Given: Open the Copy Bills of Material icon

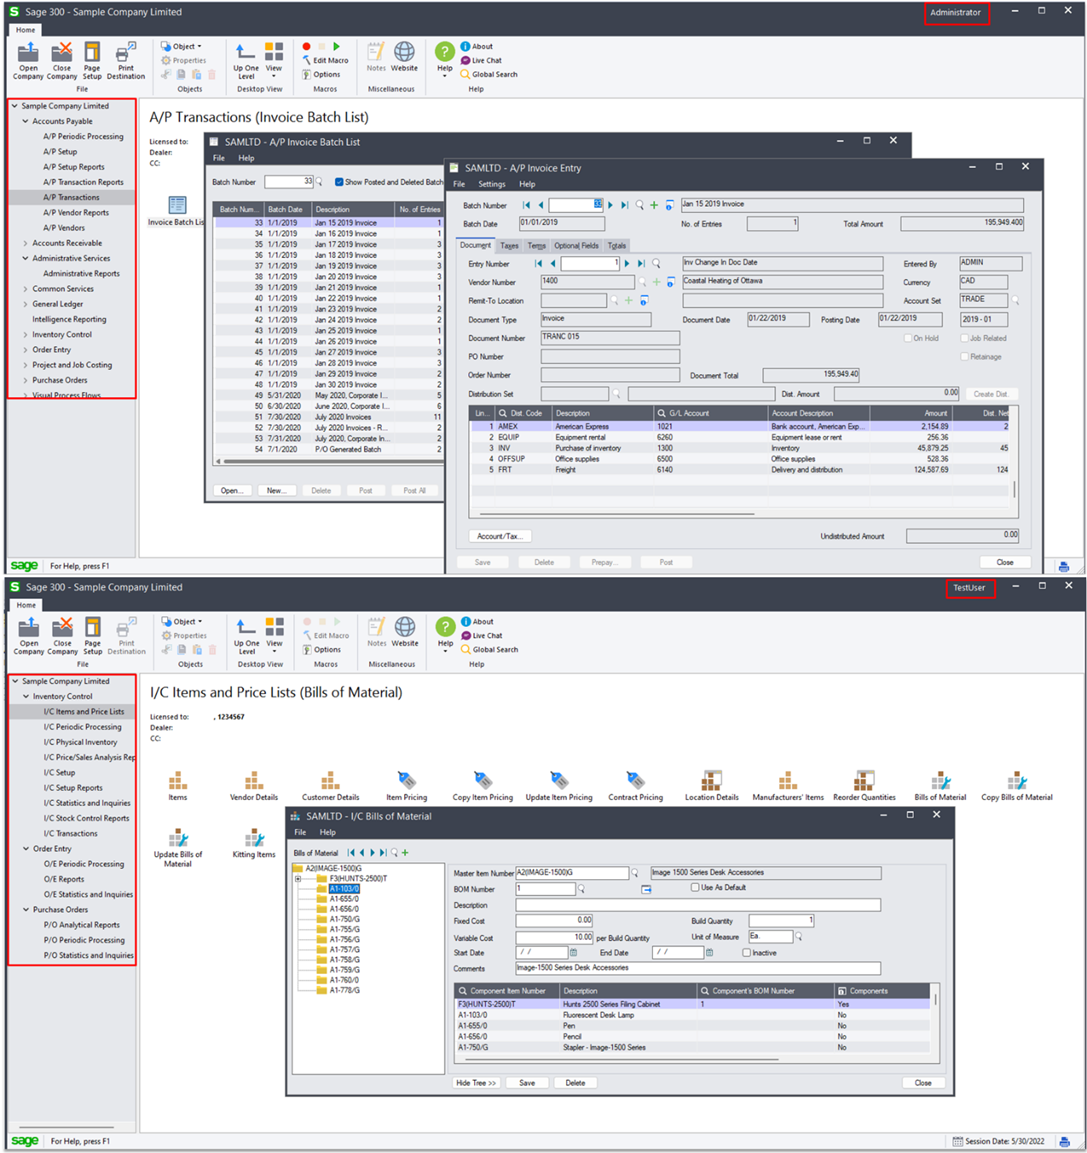Looking at the screenshot, I should [1016, 783].
